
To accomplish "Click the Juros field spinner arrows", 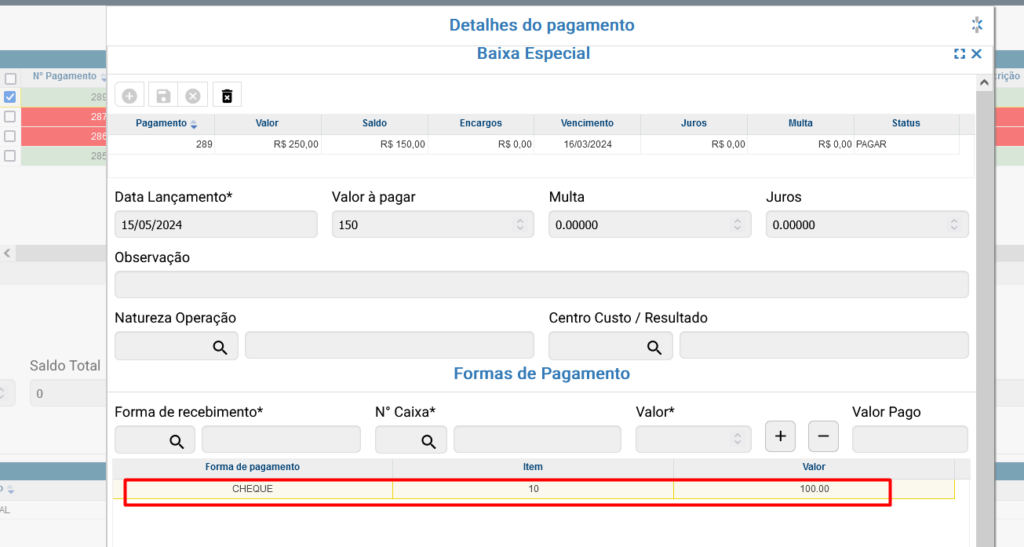I will coord(954,225).
